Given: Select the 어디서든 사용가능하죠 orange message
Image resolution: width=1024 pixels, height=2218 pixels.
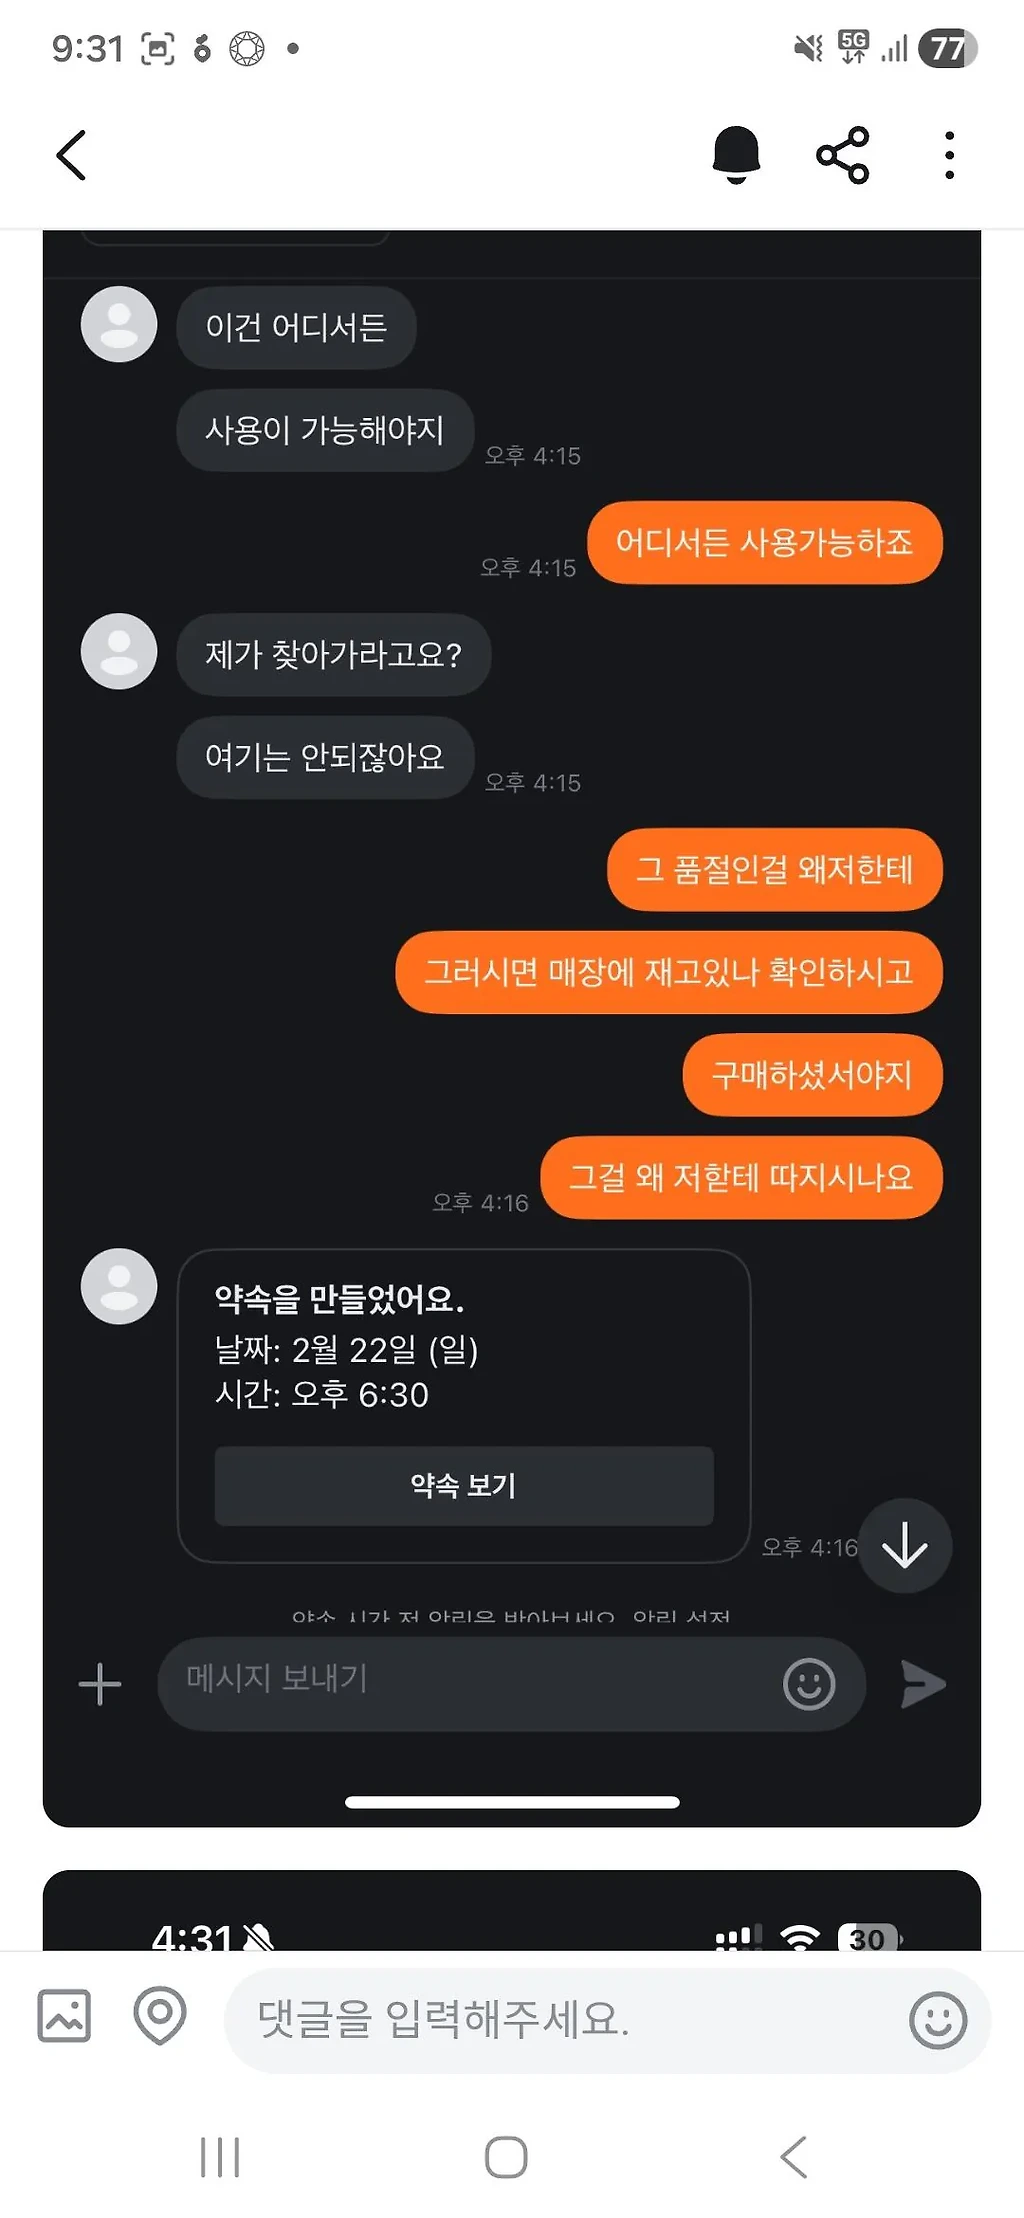Looking at the screenshot, I should coord(765,542).
